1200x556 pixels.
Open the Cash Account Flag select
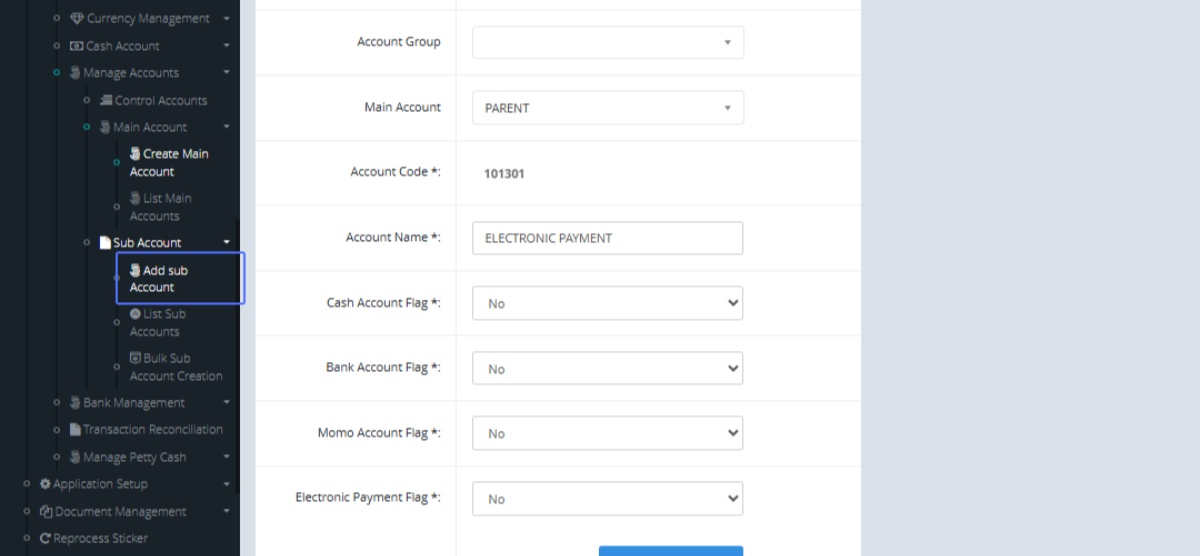coord(607,303)
